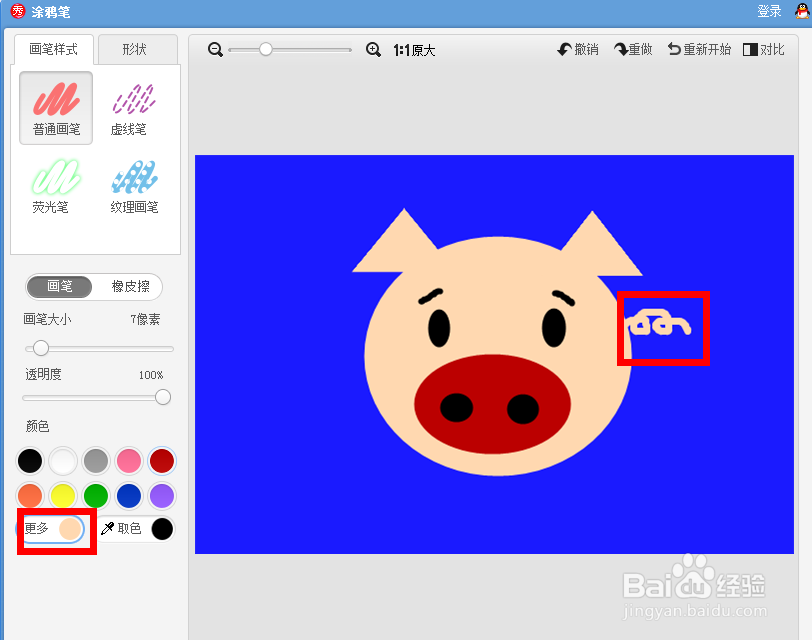Click 1:1原大 original size button

tap(414, 50)
